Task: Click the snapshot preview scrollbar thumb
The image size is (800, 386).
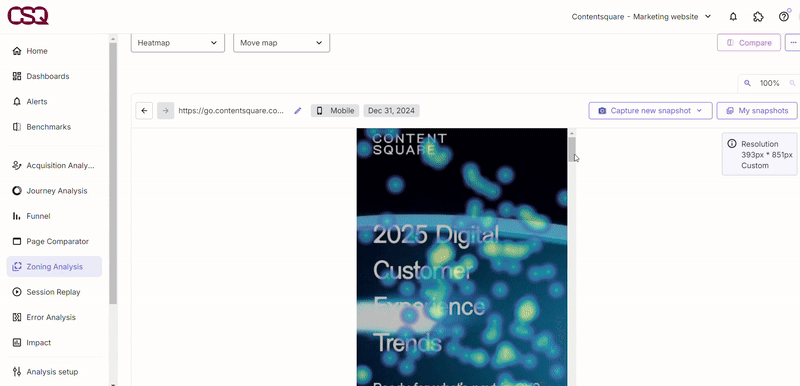Action: tap(572, 149)
